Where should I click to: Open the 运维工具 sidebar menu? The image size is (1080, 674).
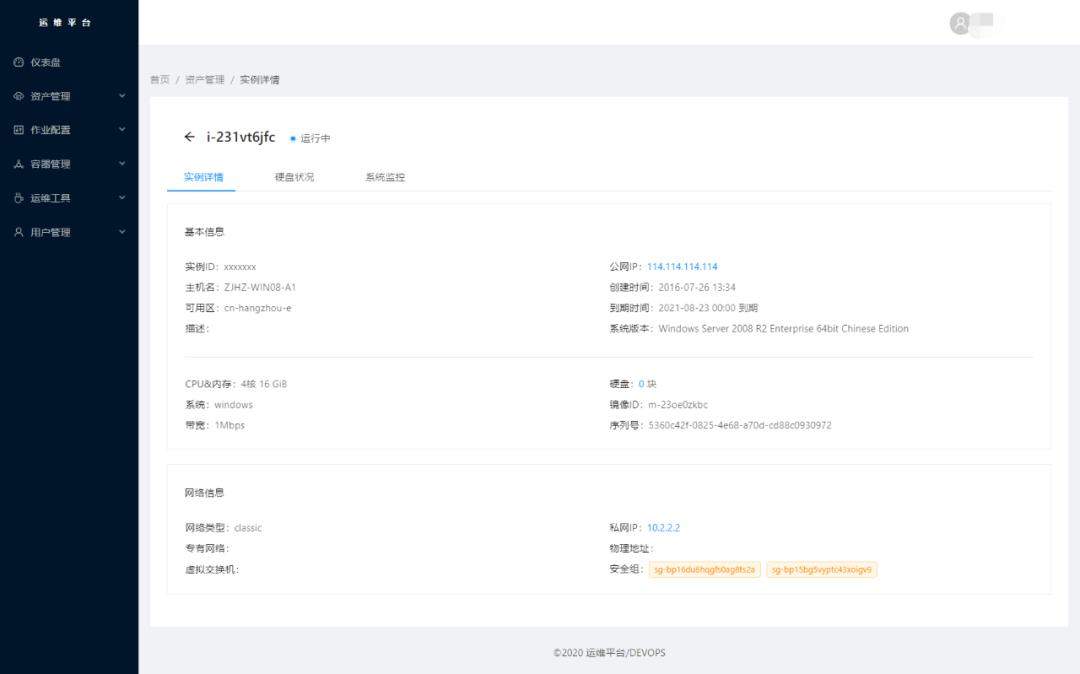pyautogui.click(x=69, y=198)
